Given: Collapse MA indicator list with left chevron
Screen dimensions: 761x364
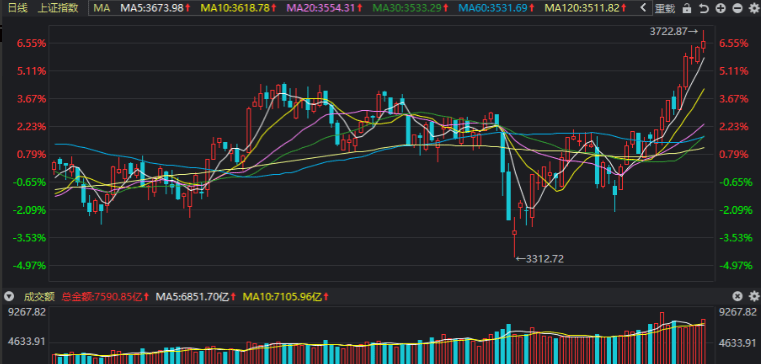Looking at the screenshot, I should coord(644,7).
